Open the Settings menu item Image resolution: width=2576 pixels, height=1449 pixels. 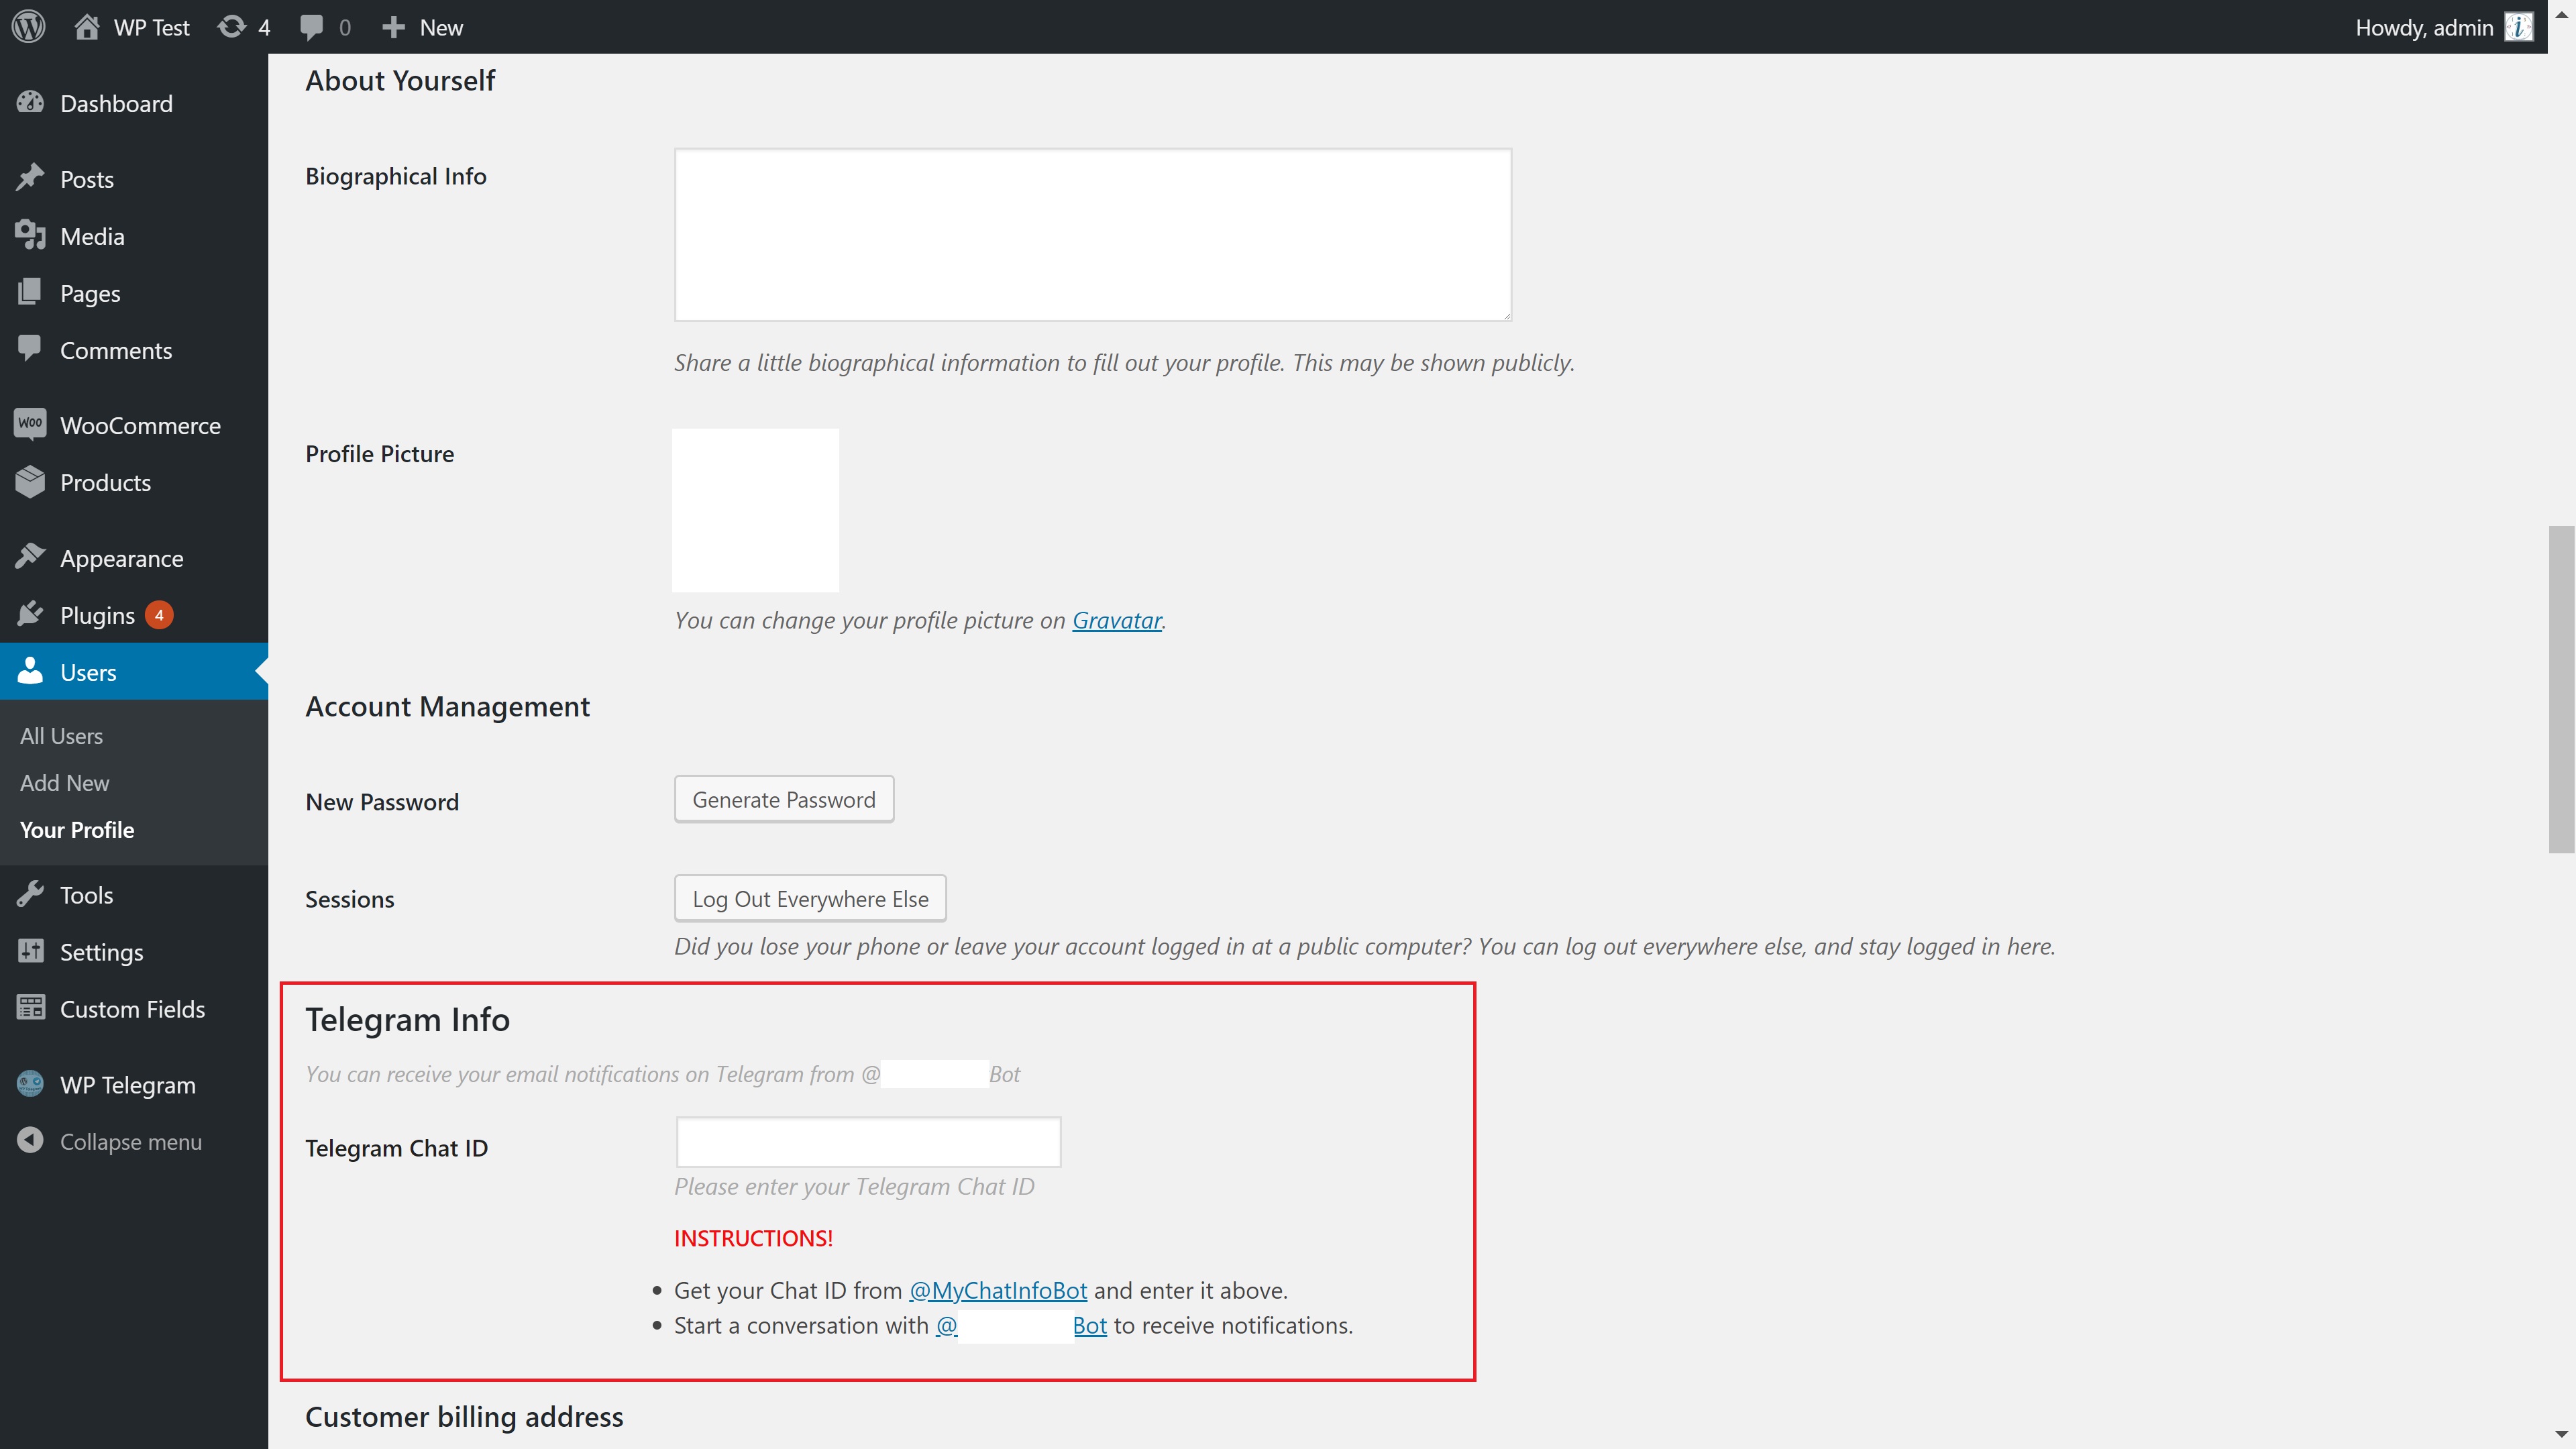(101, 952)
